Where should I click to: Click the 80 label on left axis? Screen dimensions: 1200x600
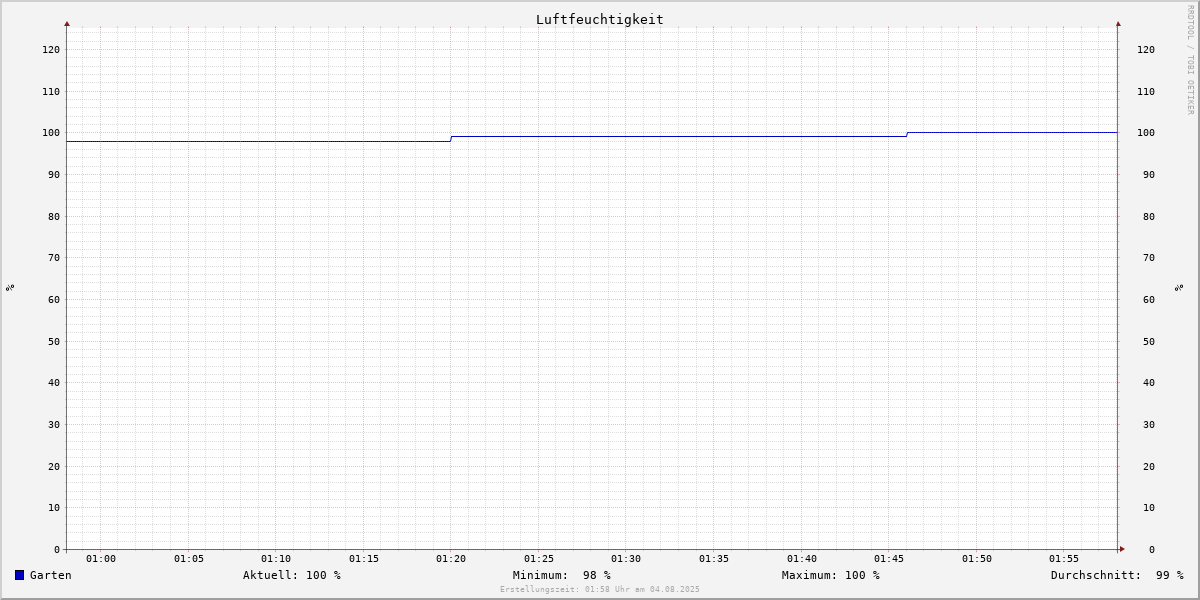coord(54,217)
